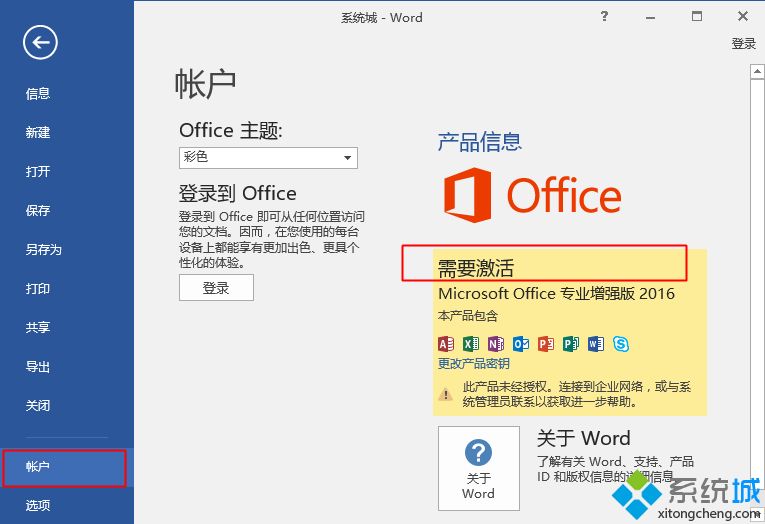Select 打印 in the backstage menu
This screenshot has width=765, height=524.
coord(38,289)
